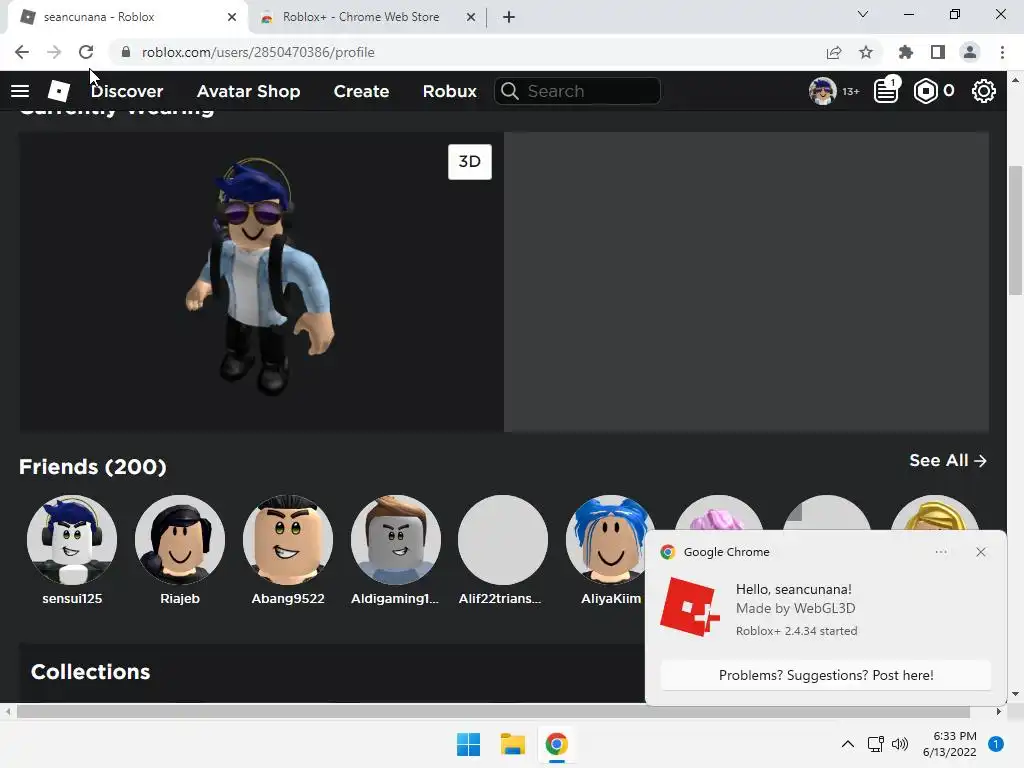Click the Hello, seancunana! notification text
Image resolution: width=1024 pixels, height=768 pixels.
[x=793, y=589]
